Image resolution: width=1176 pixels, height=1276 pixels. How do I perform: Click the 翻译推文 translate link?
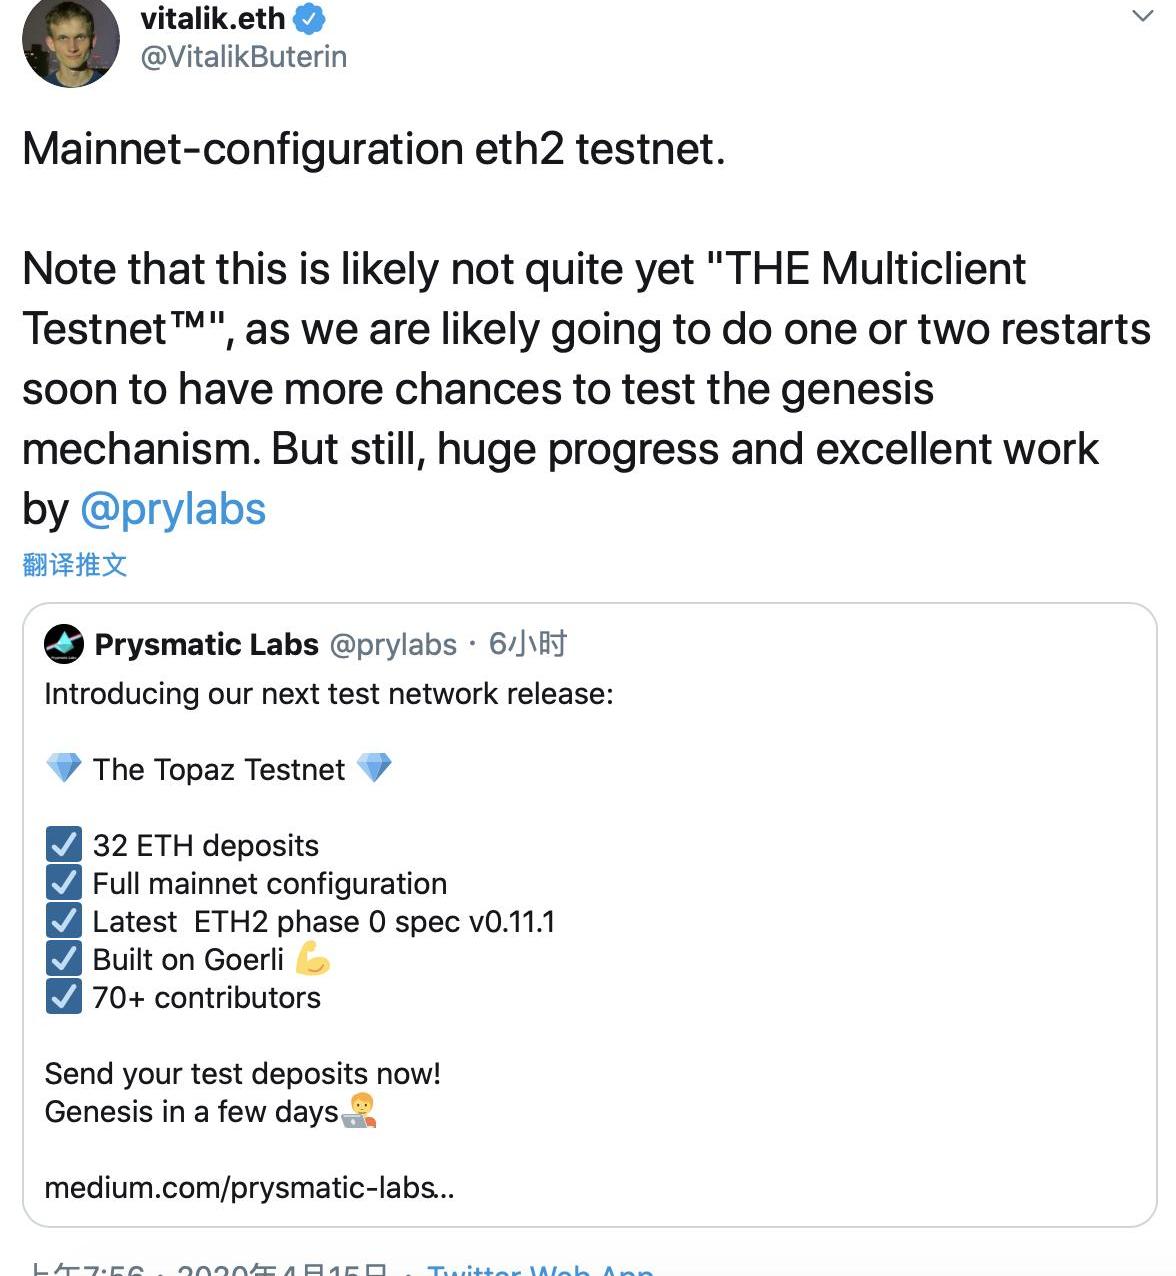click(75, 565)
